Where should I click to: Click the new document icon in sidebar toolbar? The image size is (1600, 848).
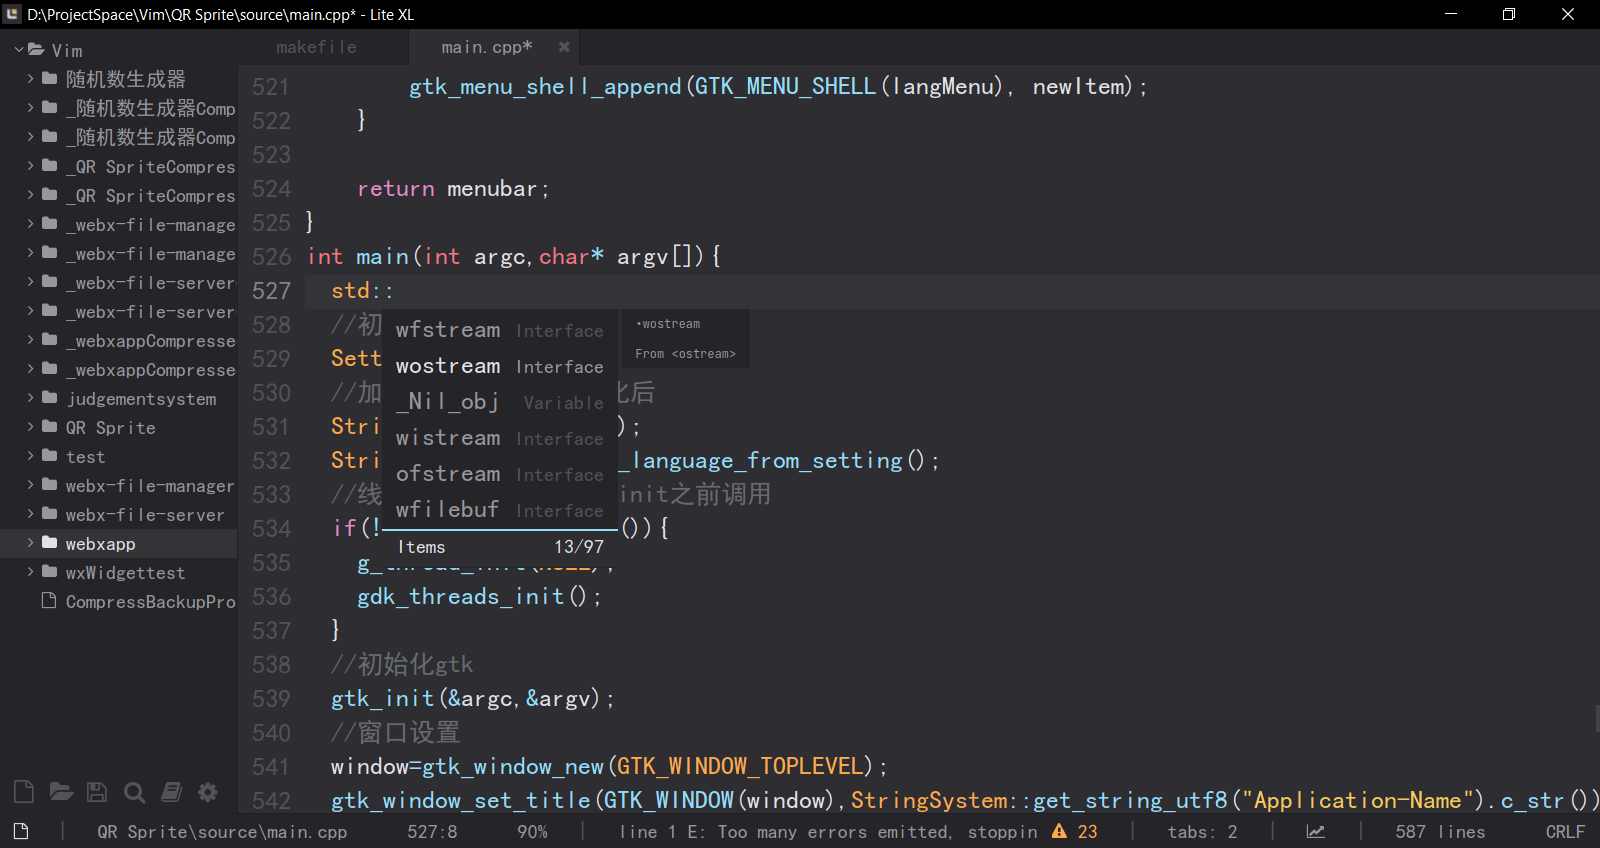pyautogui.click(x=24, y=792)
